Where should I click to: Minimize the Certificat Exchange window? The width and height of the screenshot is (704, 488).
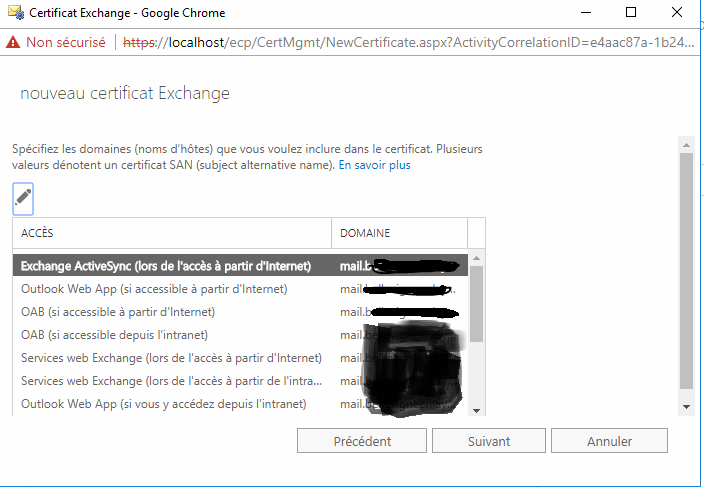click(586, 13)
